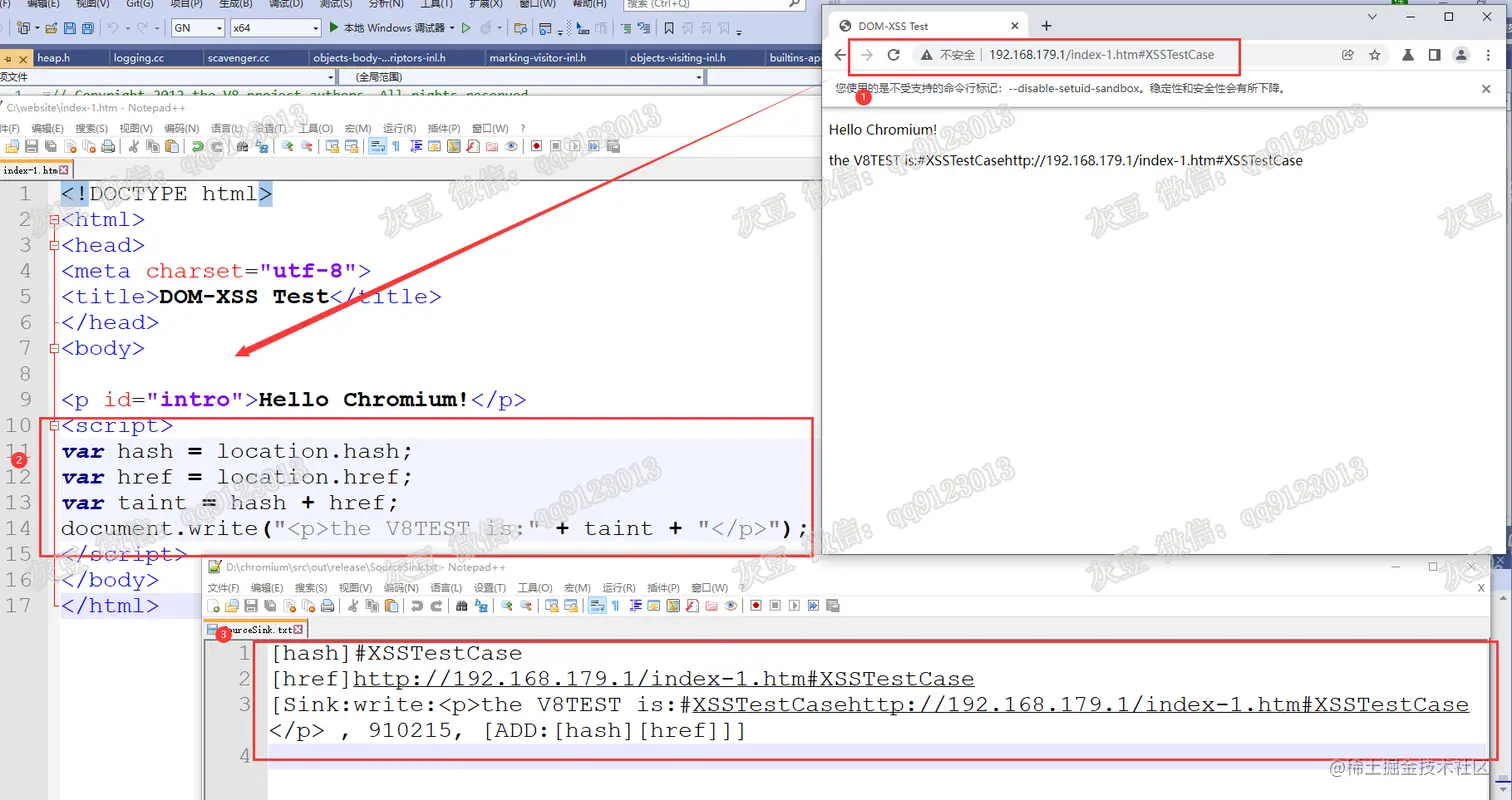Click the Save icon in Visual Studio toolbar
Screen dimensions: 1512x800
click(x=70, y=28)
